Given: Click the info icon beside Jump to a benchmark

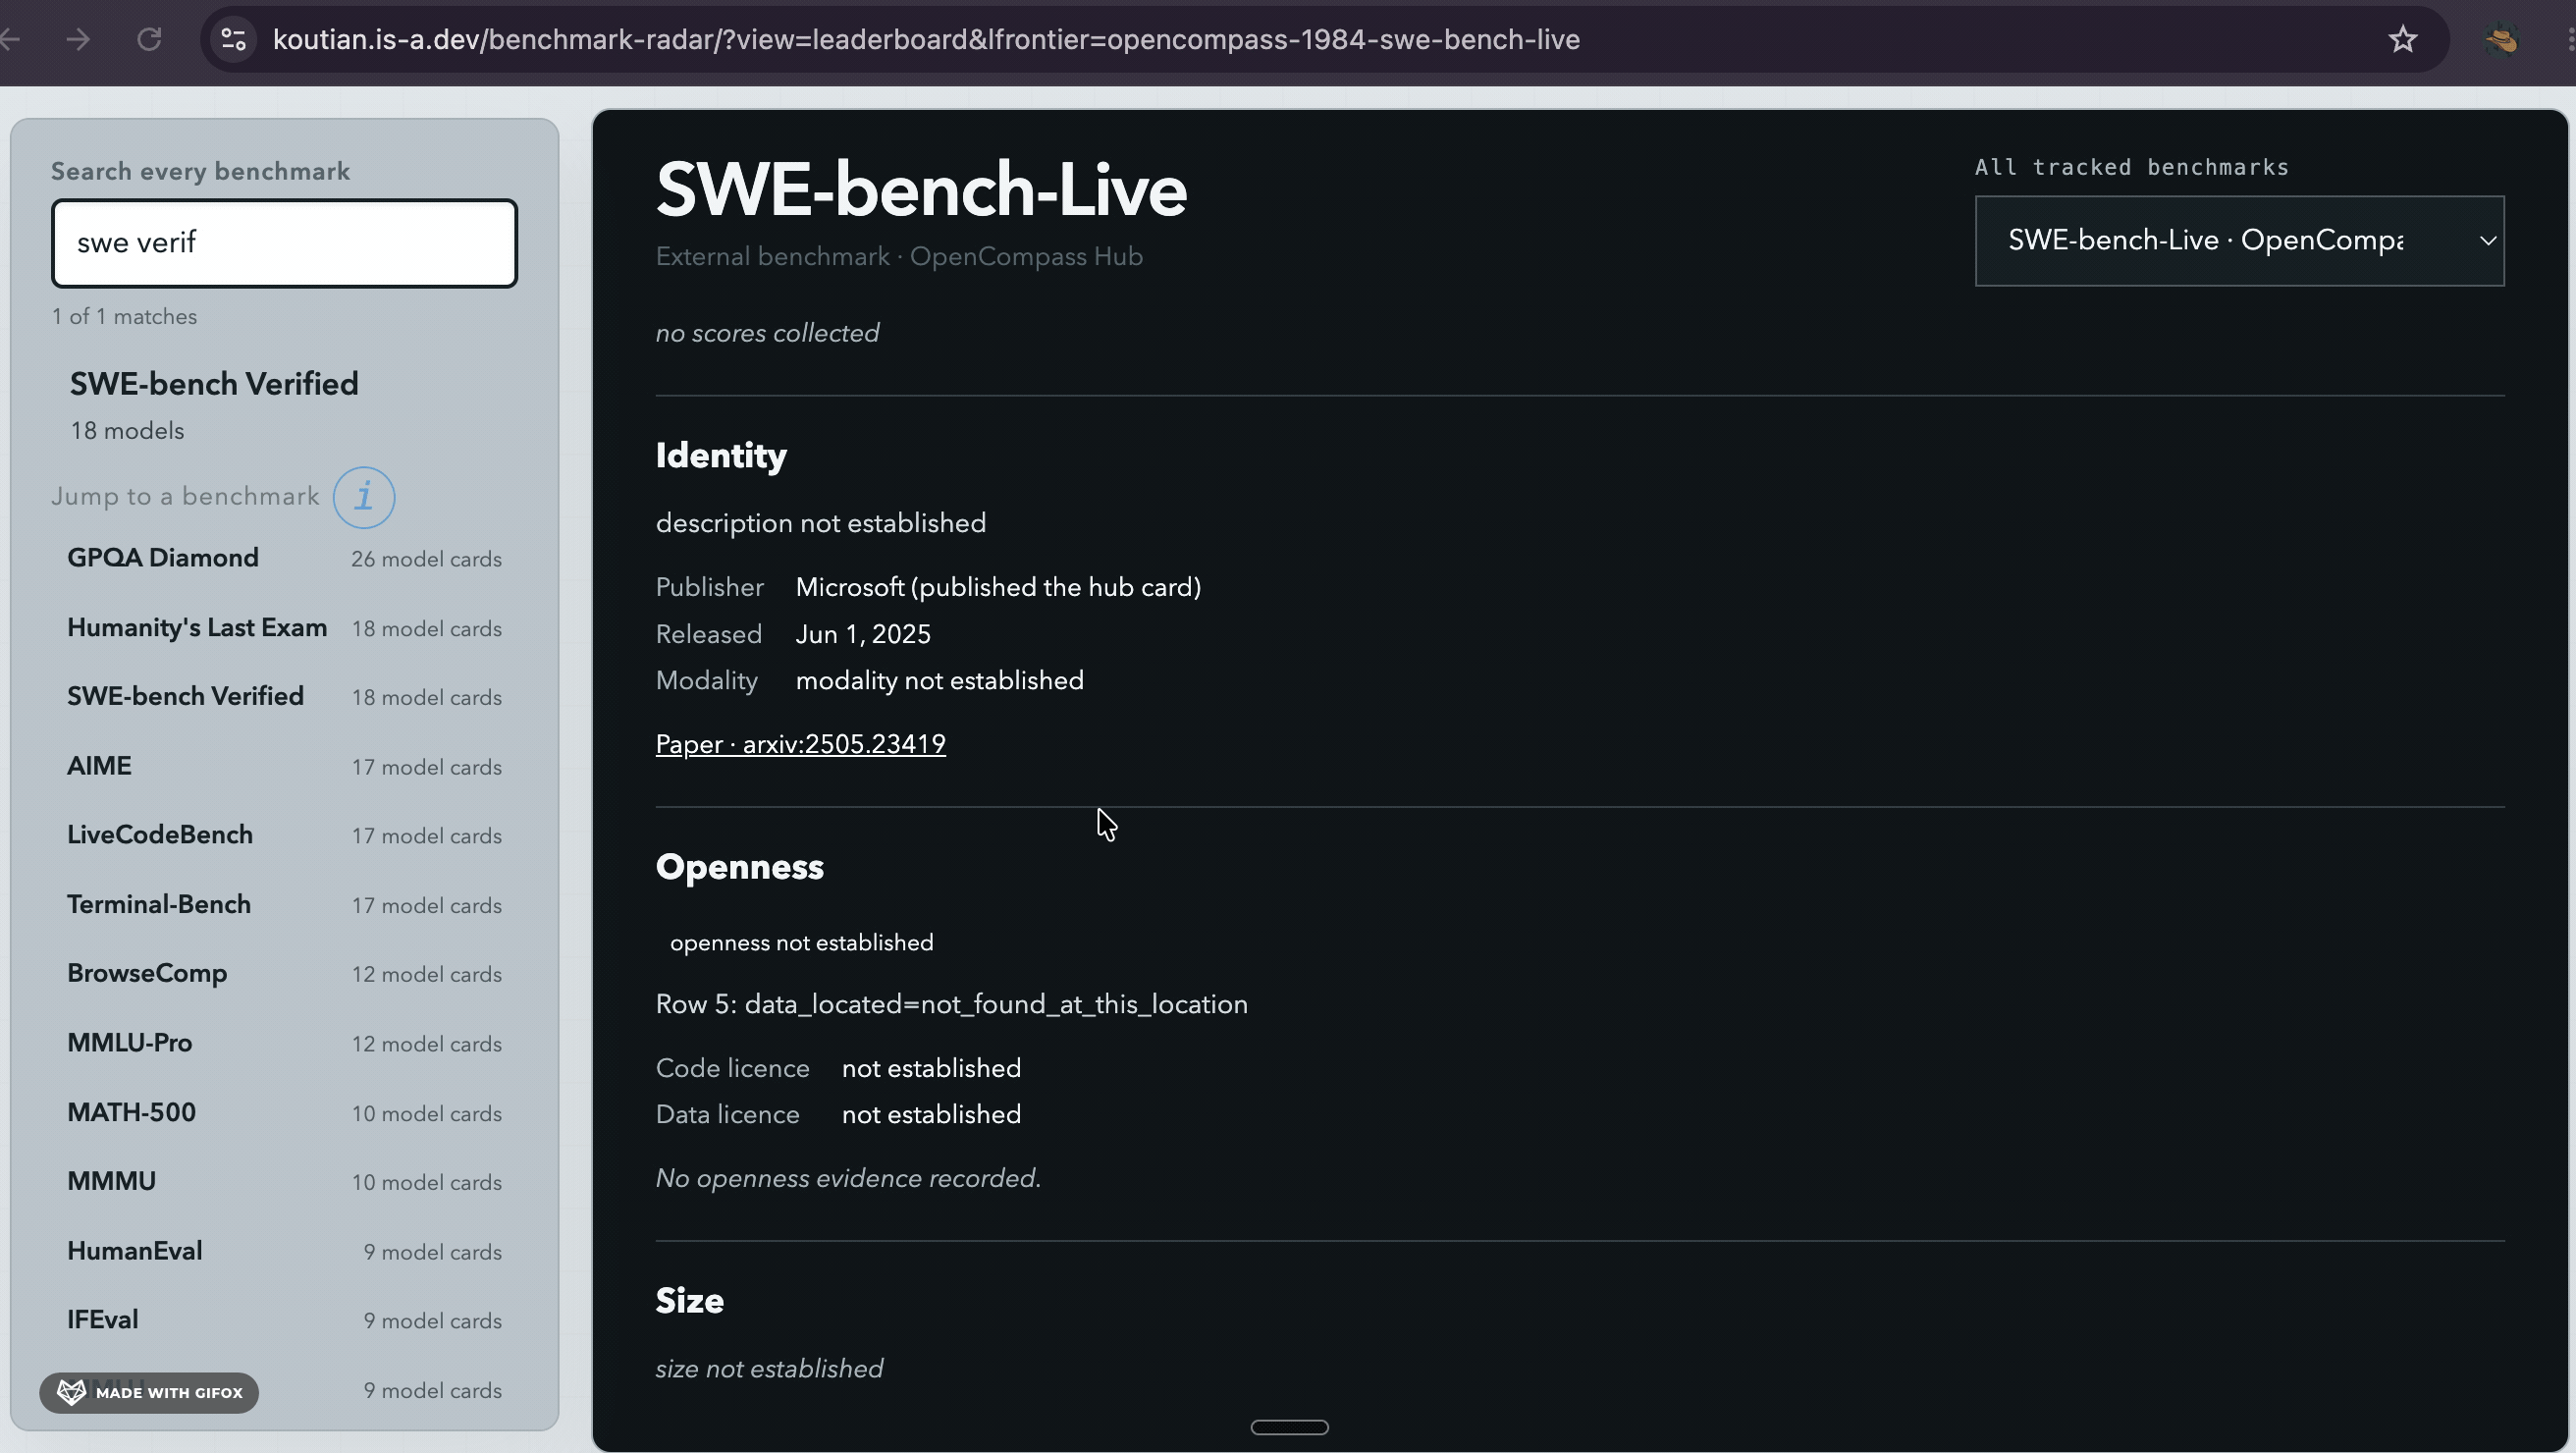Looking at the screenshot, I should pos(364,497).
